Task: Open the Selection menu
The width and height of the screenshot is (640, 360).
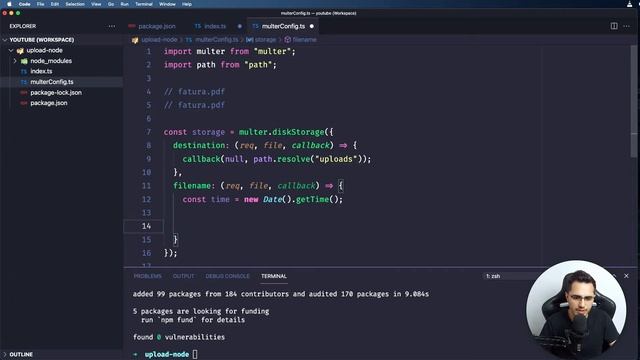Action: 75,4
